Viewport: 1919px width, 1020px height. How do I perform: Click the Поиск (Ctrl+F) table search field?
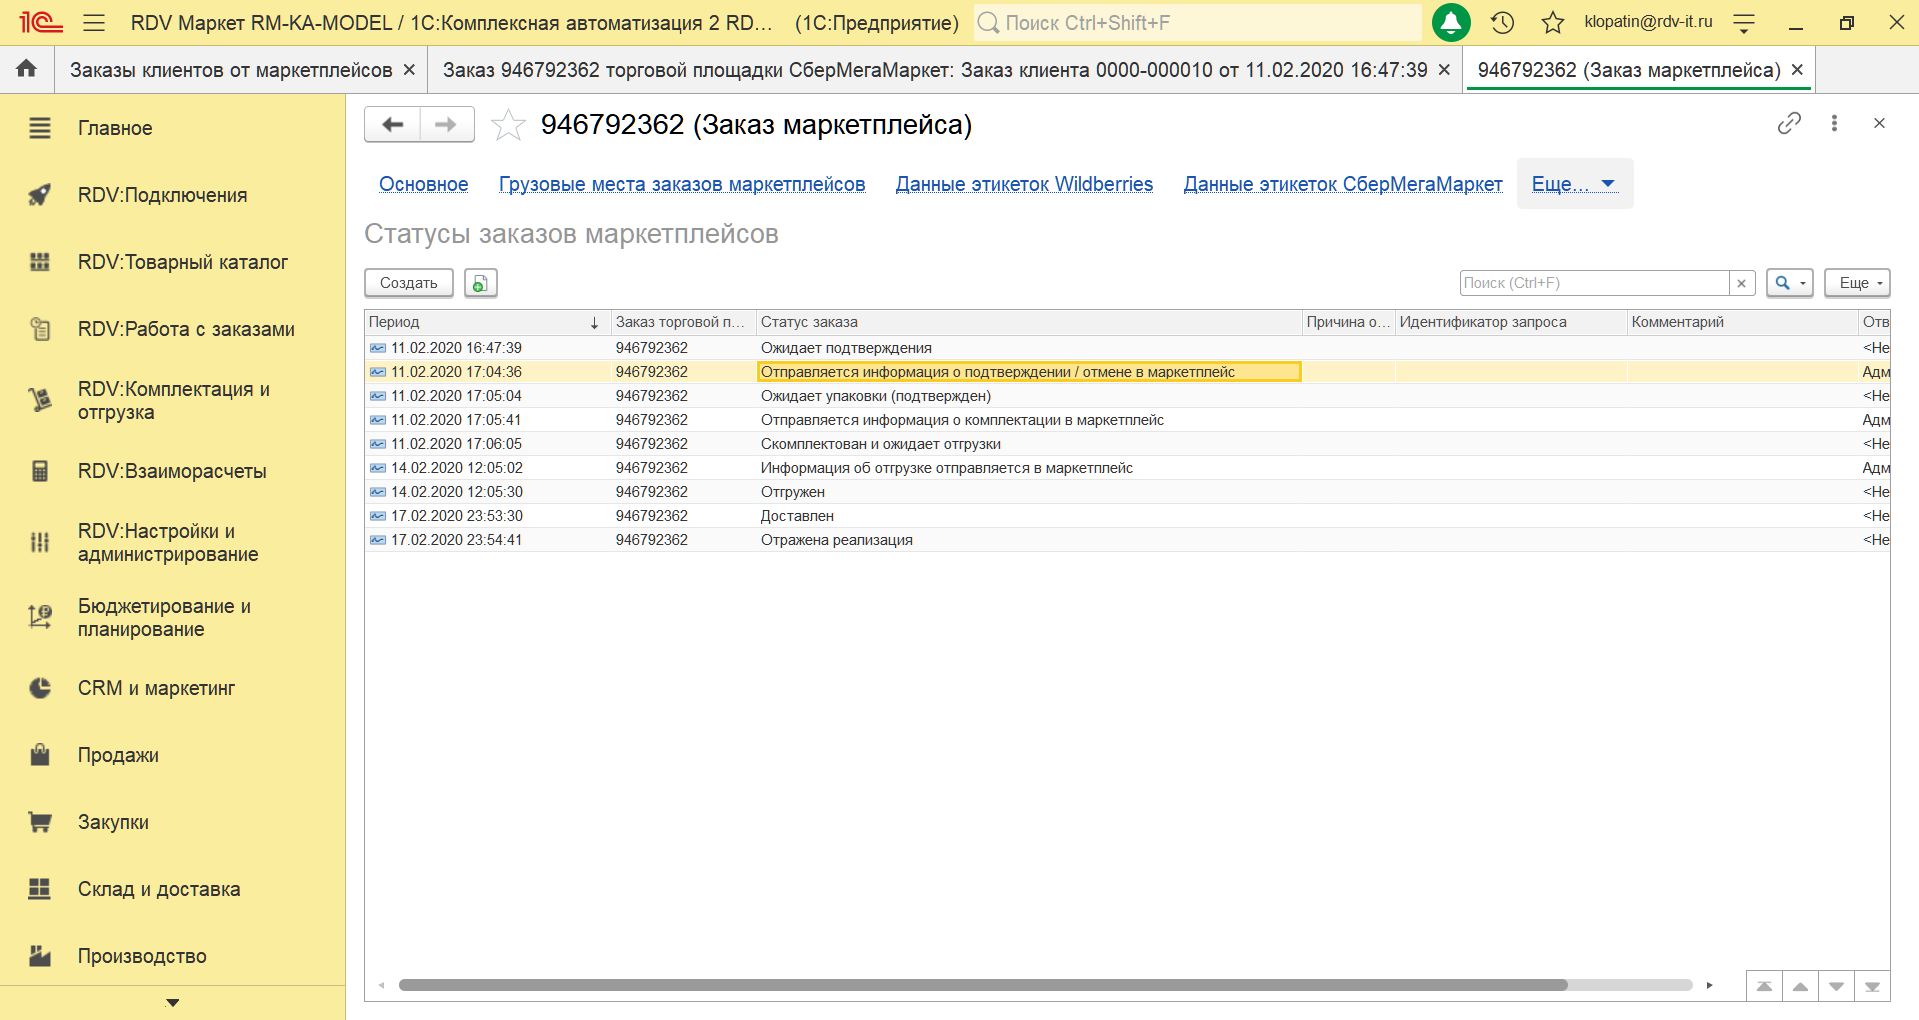coord(1594,283)
